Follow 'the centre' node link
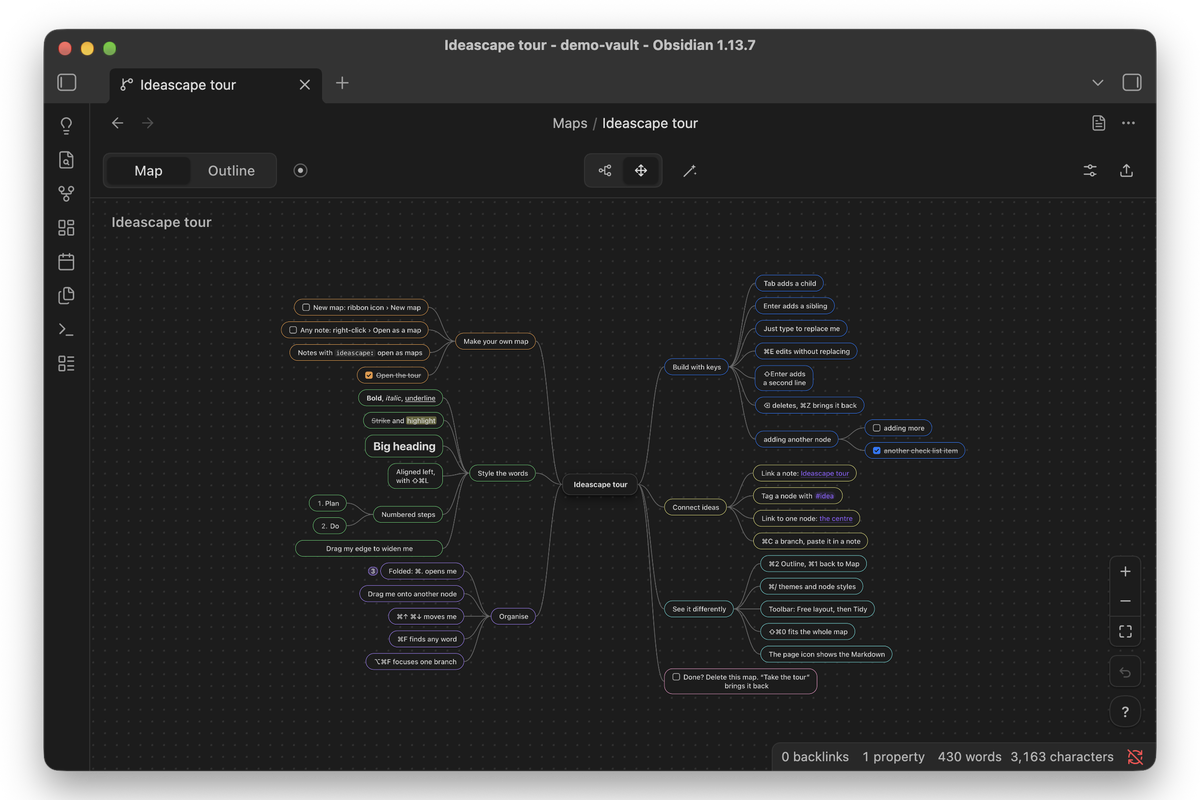This screenshot has width=1200, height=800. click(837, 518)
